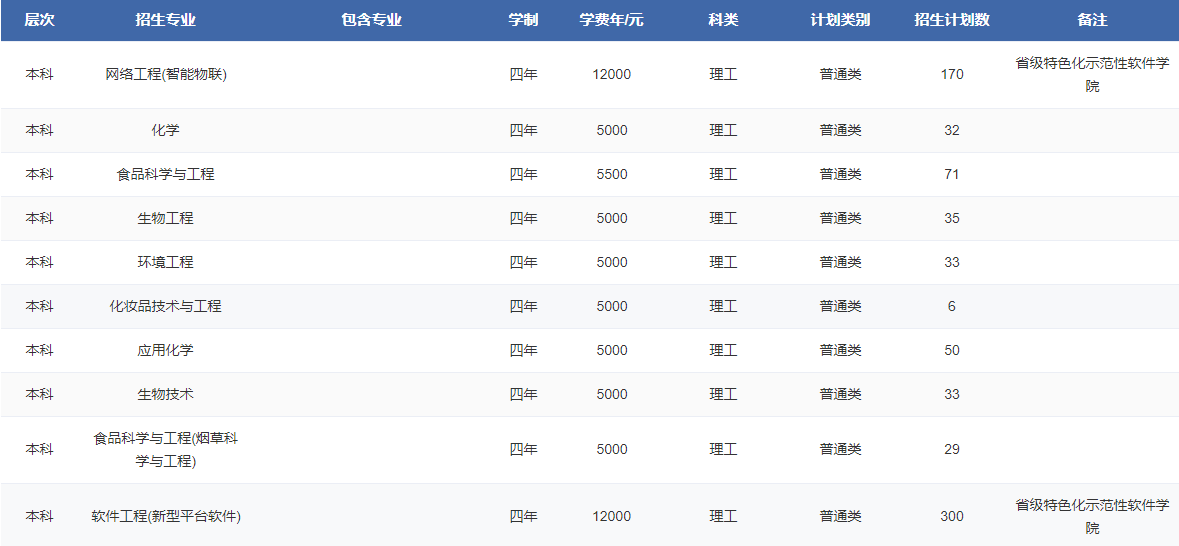The image size is (1179, 546).
Task: Click the 备注 column header
Action: (x=1092, y=20)
